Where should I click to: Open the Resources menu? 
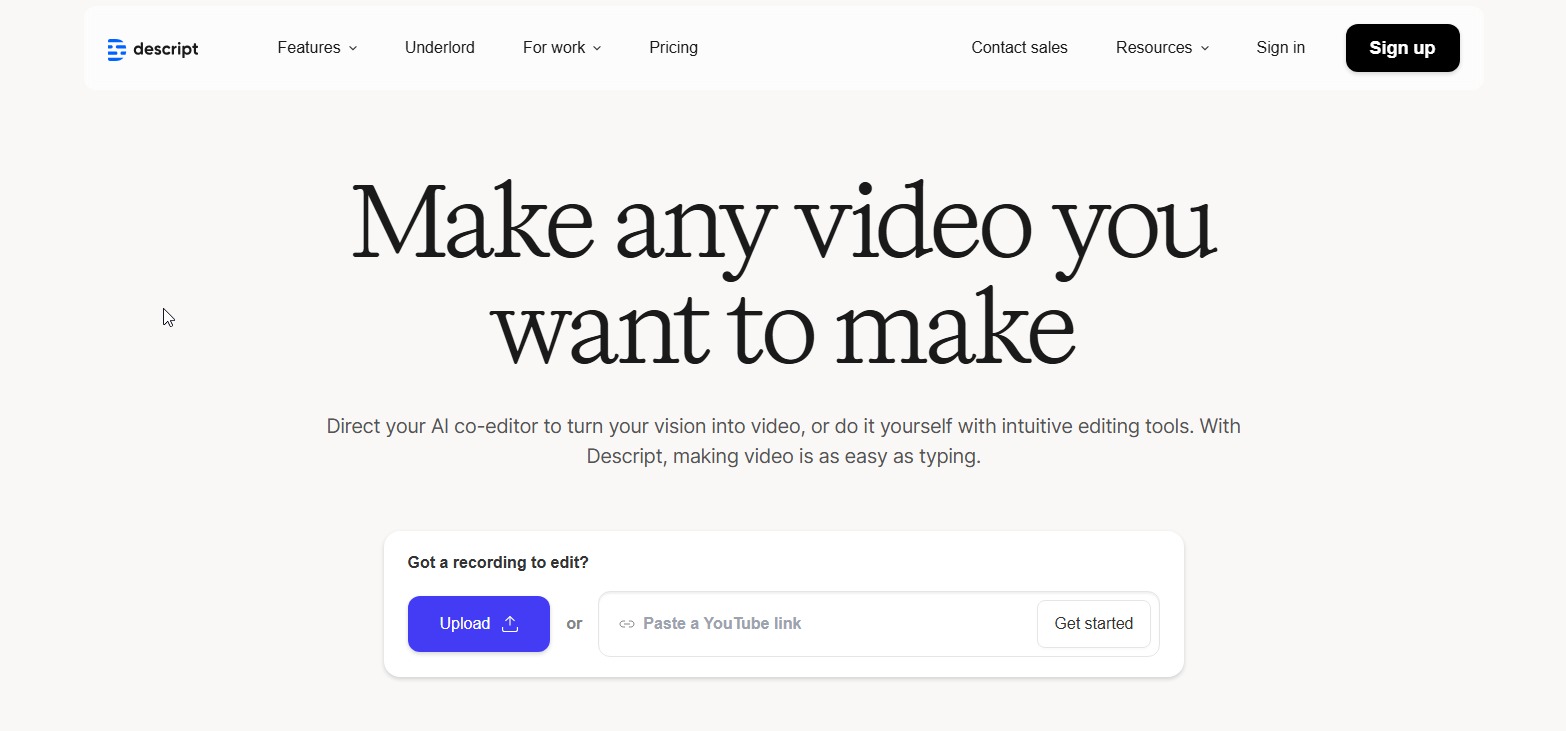pyautogui.click(x=1163, y=48)
